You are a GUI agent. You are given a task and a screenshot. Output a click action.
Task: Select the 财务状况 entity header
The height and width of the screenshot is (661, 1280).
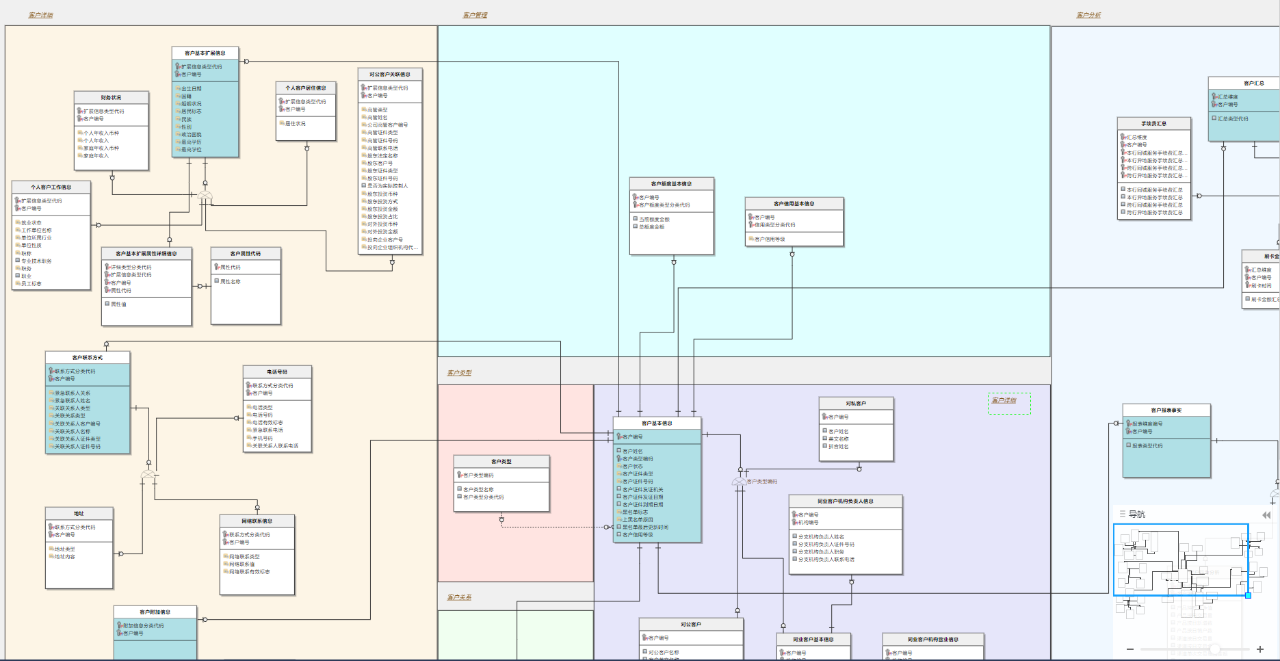click(x=111, y=97)
